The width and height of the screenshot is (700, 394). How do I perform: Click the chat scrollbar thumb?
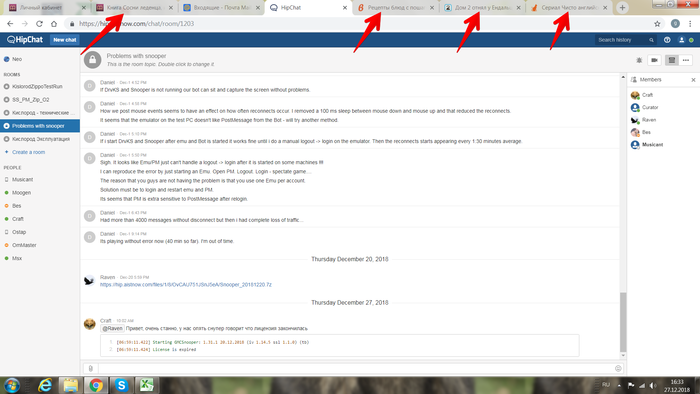[x=623, y=322]
